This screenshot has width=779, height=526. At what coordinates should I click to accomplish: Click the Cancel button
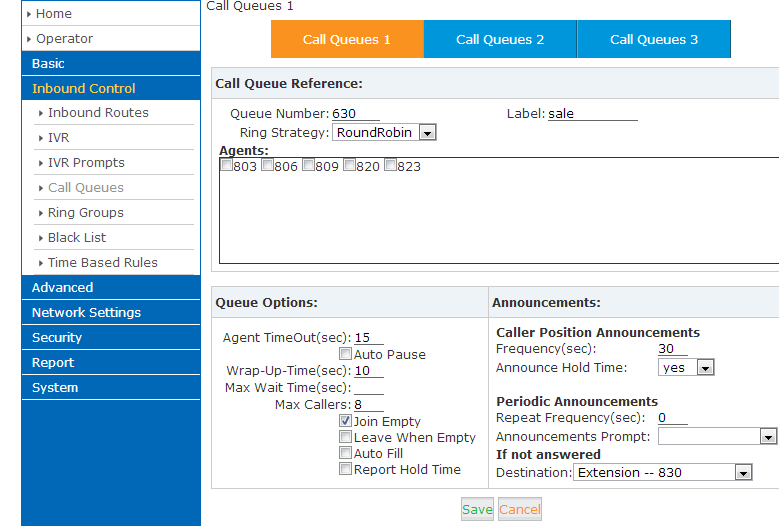[520, 509]
